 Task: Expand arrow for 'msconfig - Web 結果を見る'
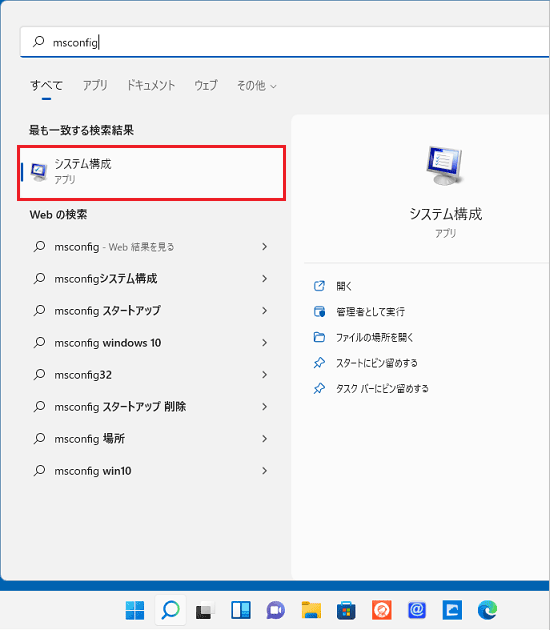pos(264,247)
